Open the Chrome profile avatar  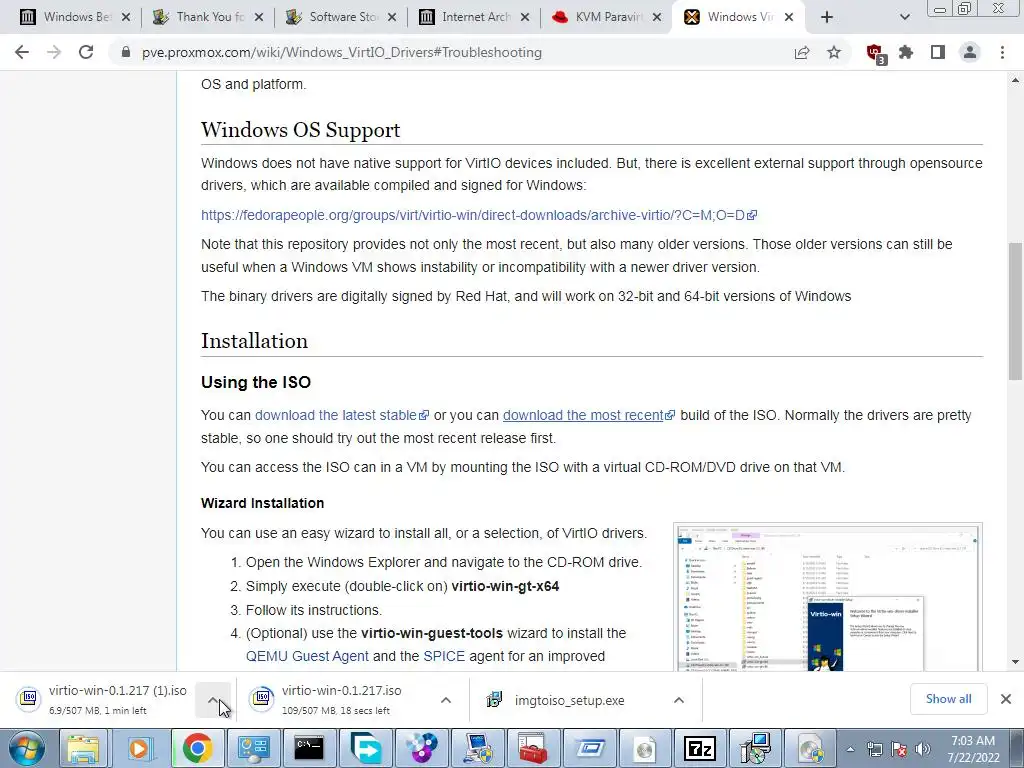(970, 52)
